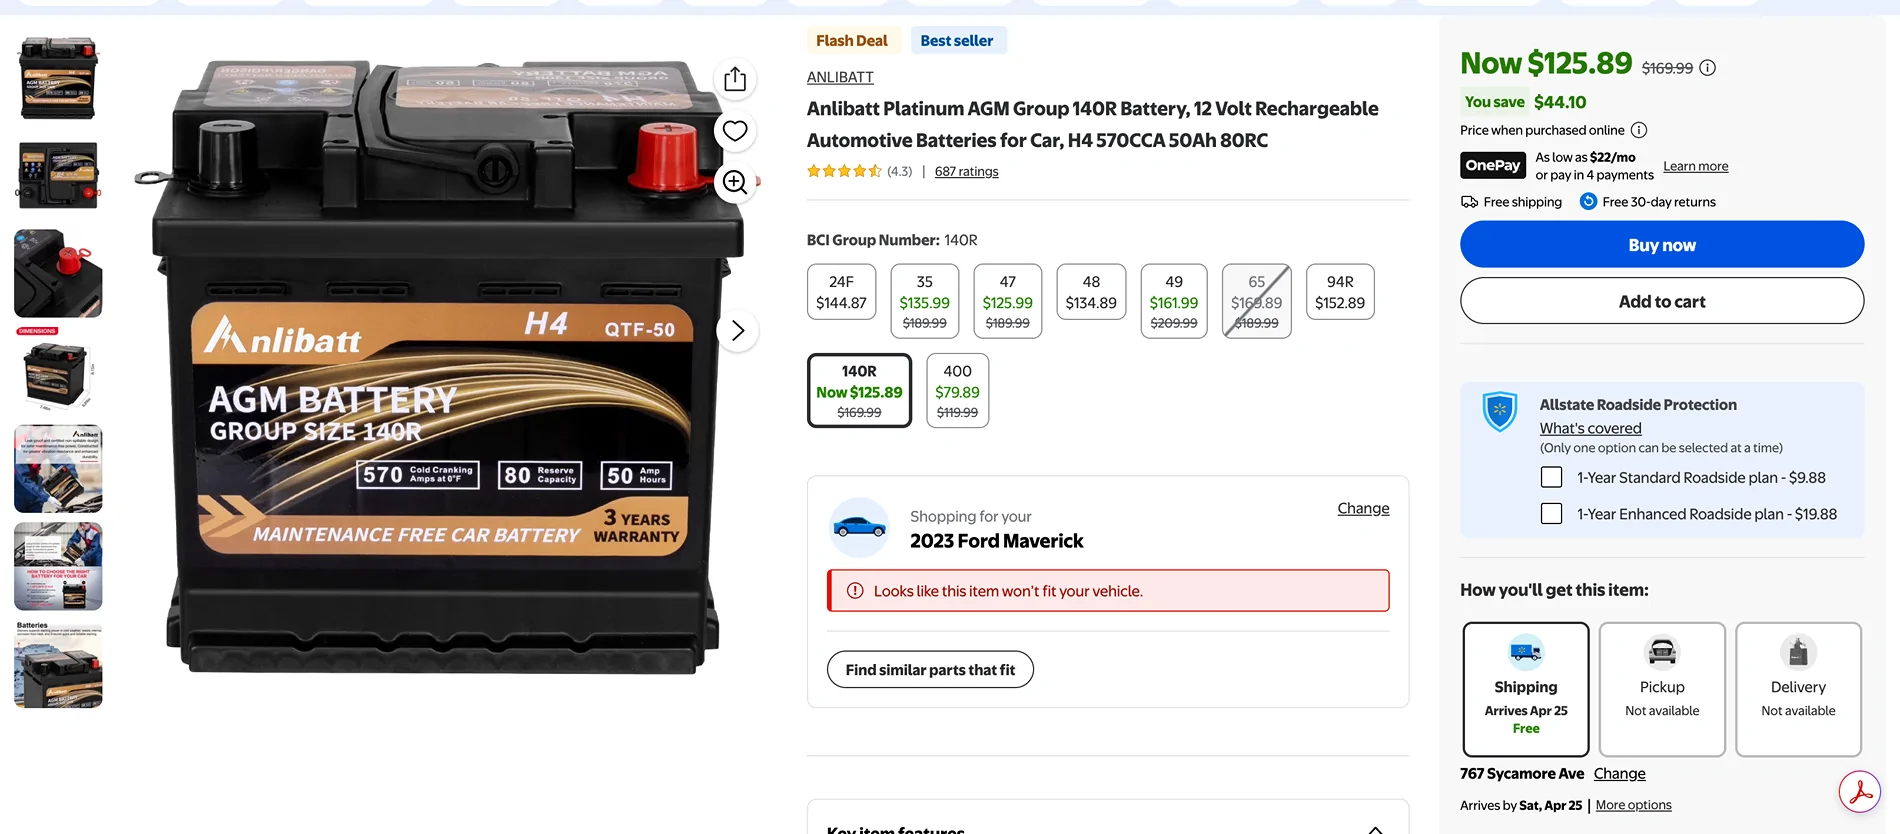Click Find similar parts that fit
Image resolution: width=1900 pixels, height=834 pixels.
coord(930,670)
